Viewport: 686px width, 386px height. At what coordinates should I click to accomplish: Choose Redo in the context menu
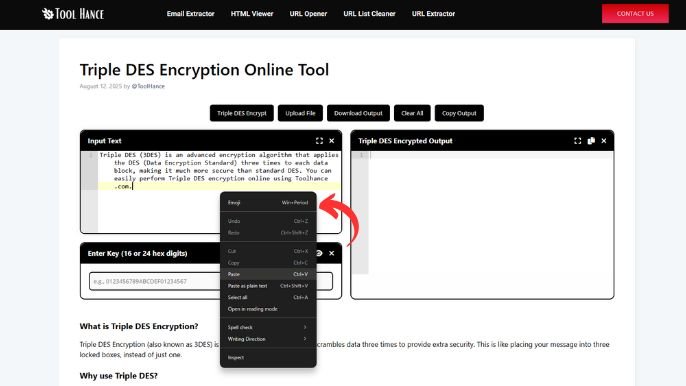point(268,233)
